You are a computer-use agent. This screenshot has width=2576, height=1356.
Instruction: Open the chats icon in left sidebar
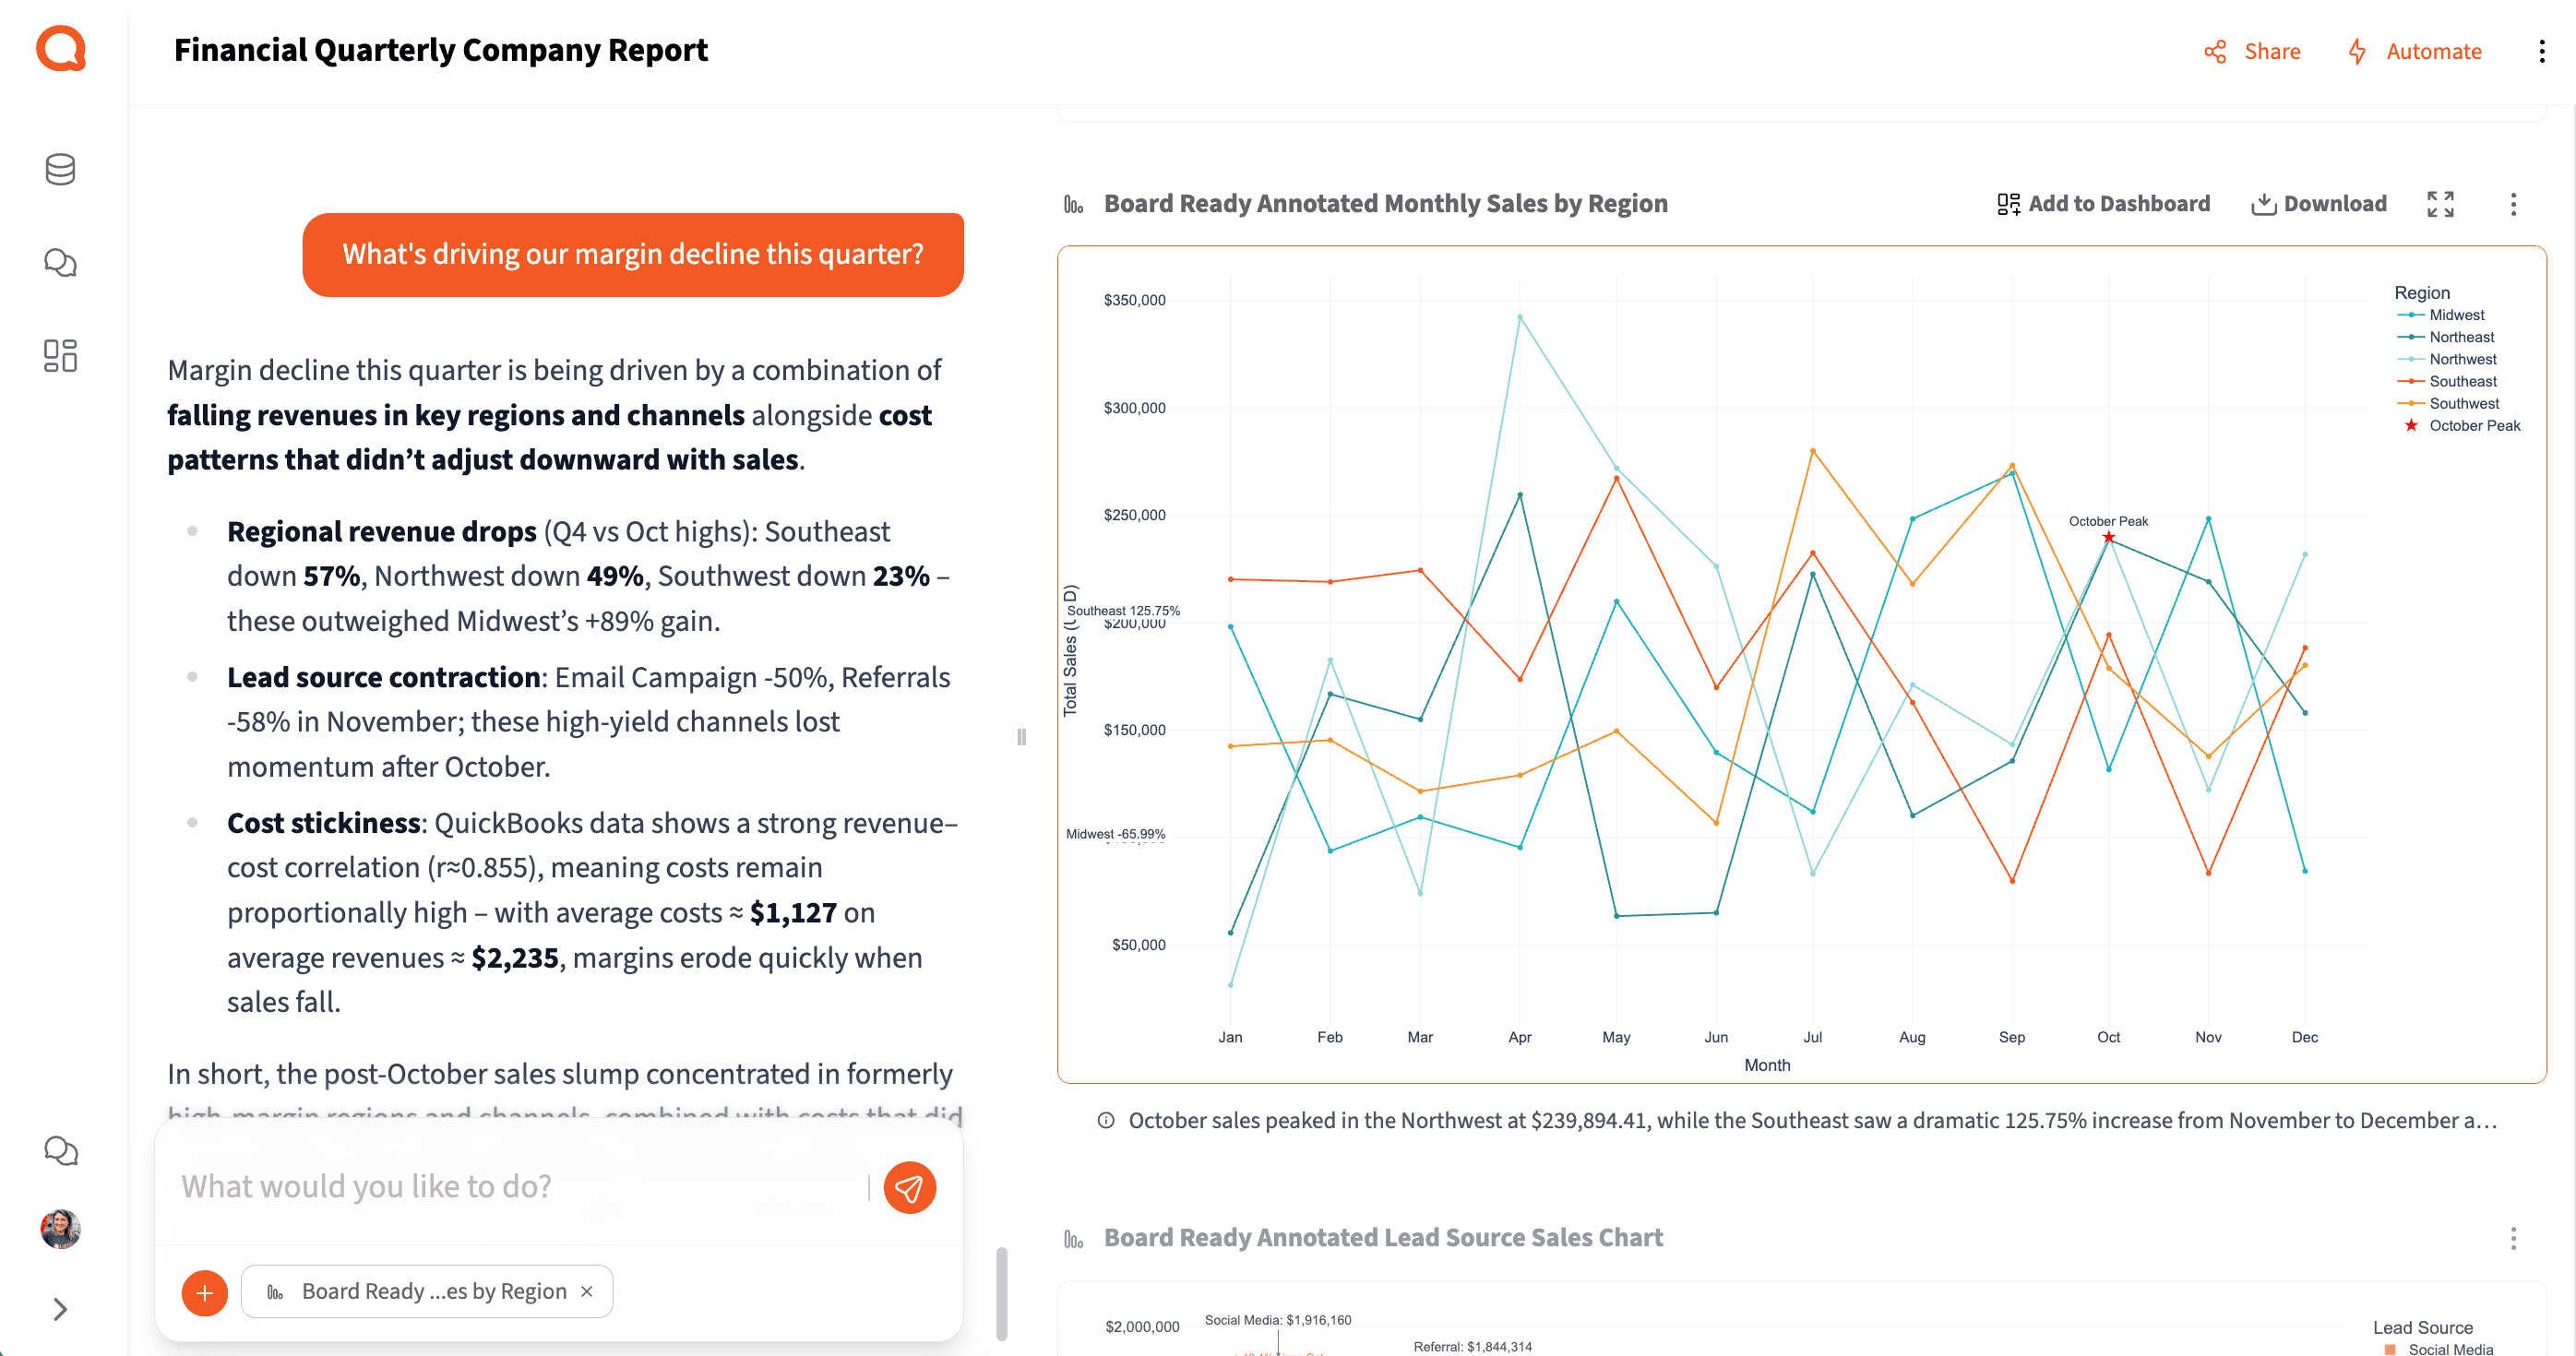tap(60, 263)
